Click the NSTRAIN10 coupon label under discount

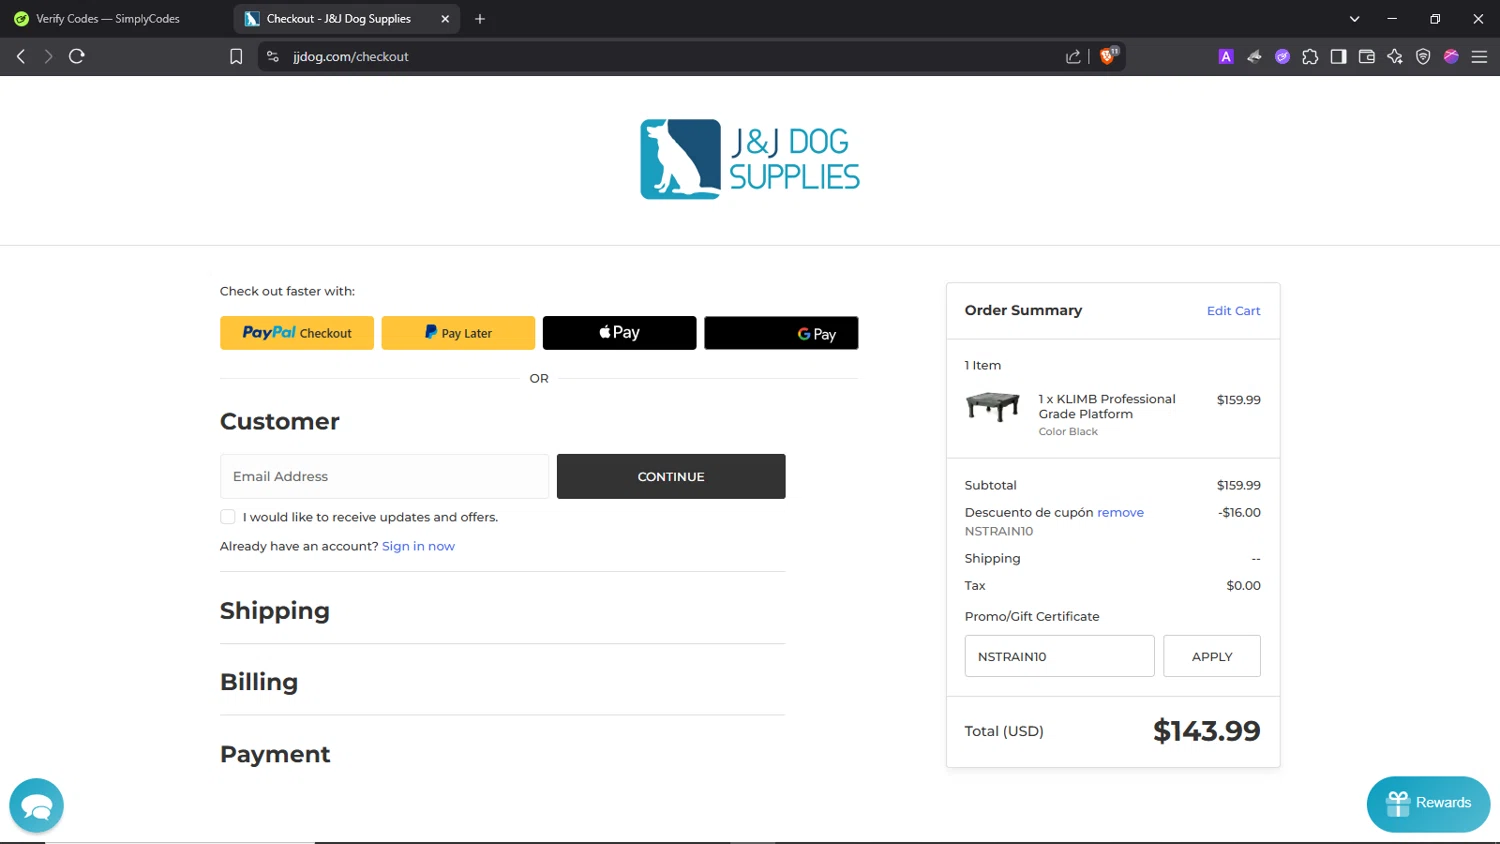tap(999, 531)
